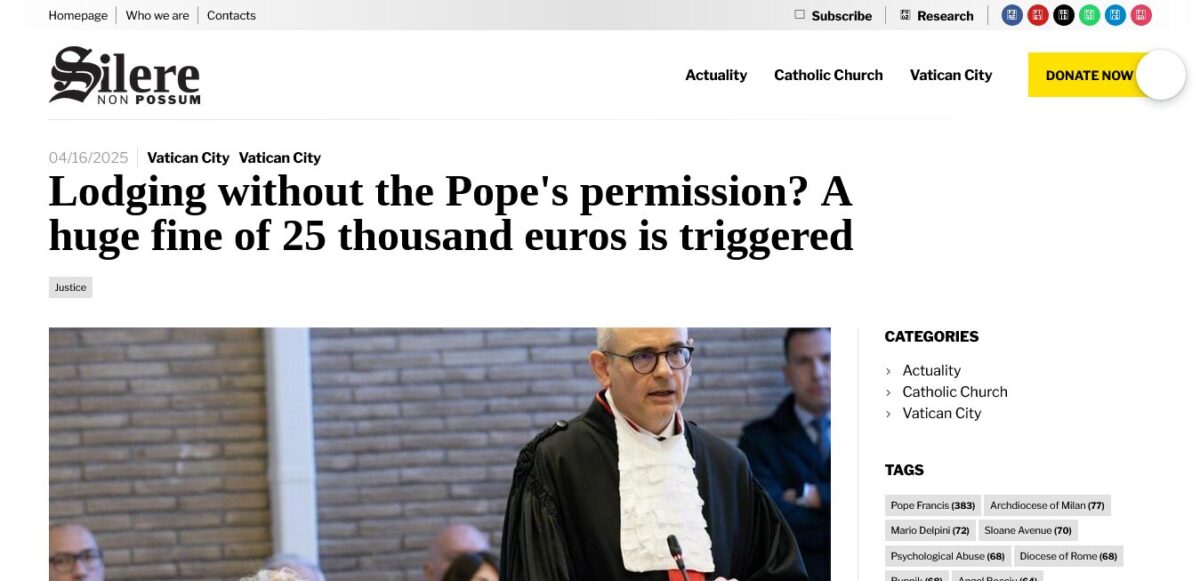
Task: Select Catholic Church in the Categories list
Action: pyautogui.click(x=955, y=392)
